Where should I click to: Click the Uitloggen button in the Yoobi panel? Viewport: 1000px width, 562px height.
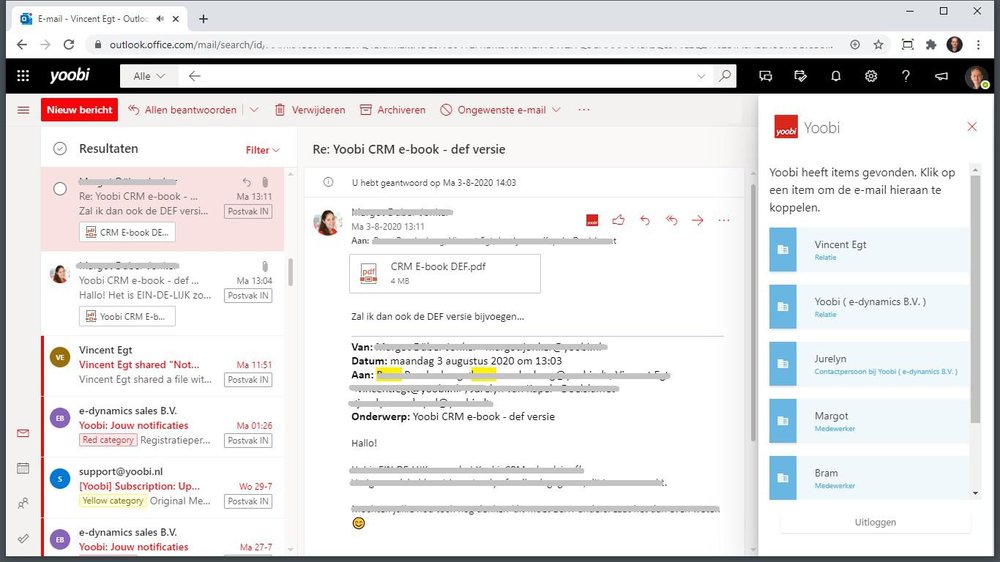pos(875,522)
